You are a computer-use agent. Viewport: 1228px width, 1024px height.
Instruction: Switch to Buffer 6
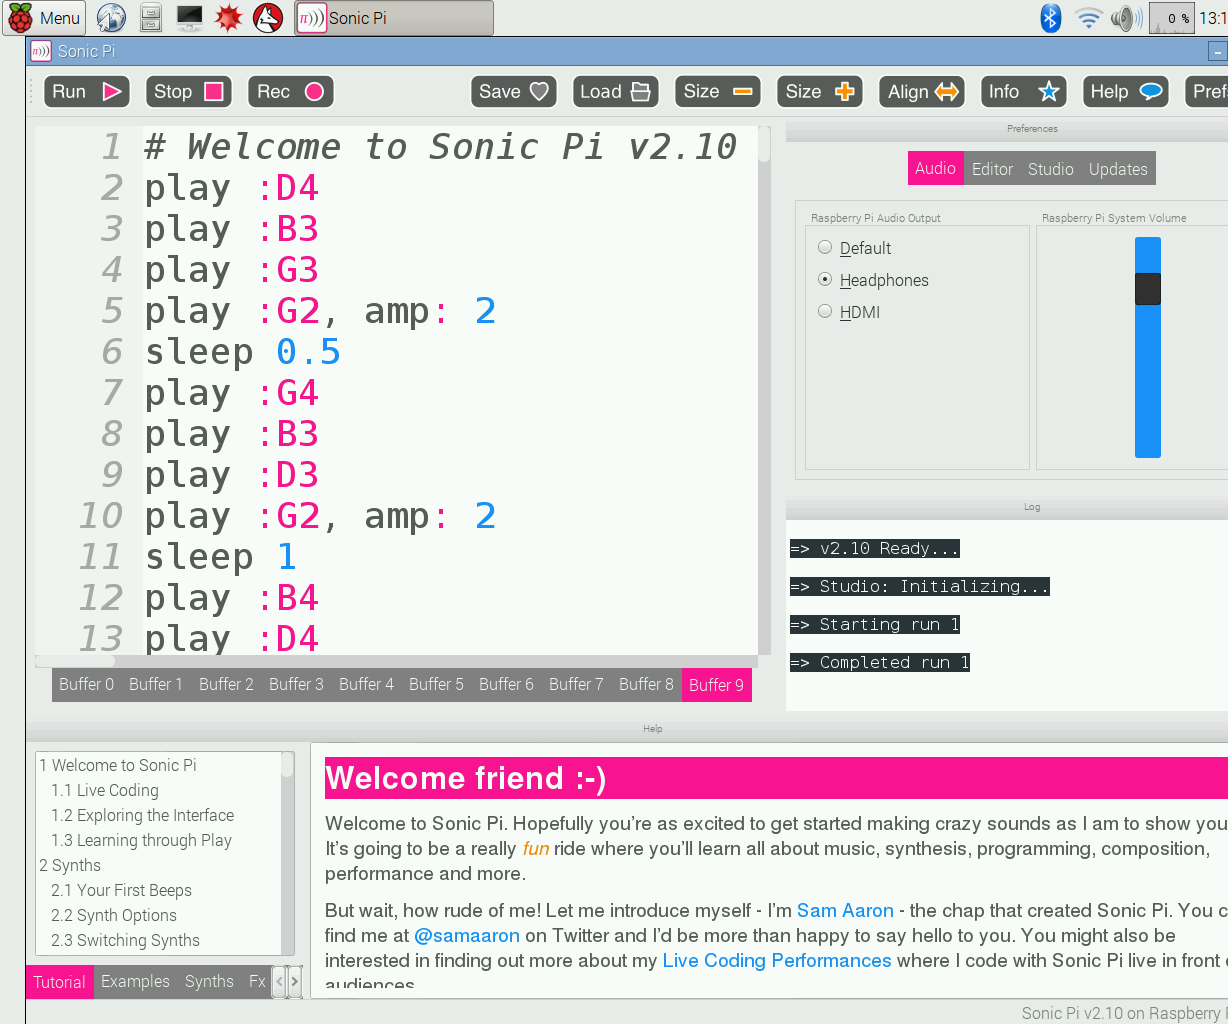[x=506, y=684]
